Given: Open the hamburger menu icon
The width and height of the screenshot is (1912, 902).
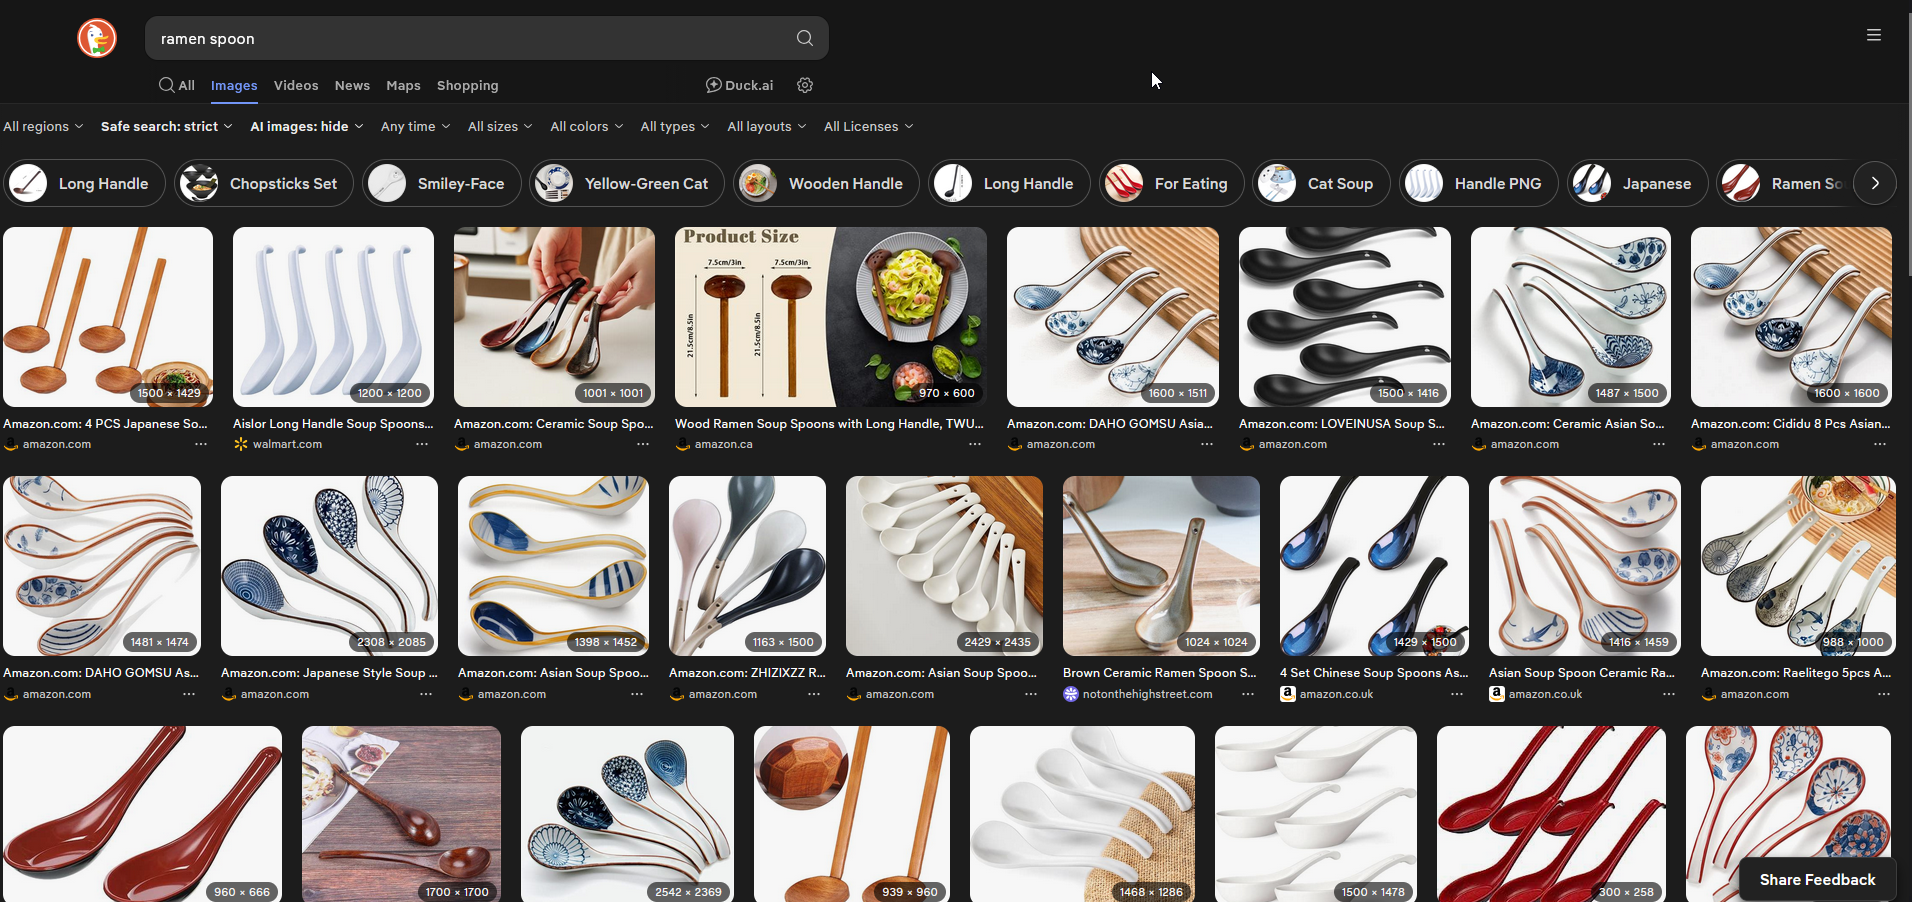Looking at the screenshot, I should pyautogui.click(x=1873, y=35).
